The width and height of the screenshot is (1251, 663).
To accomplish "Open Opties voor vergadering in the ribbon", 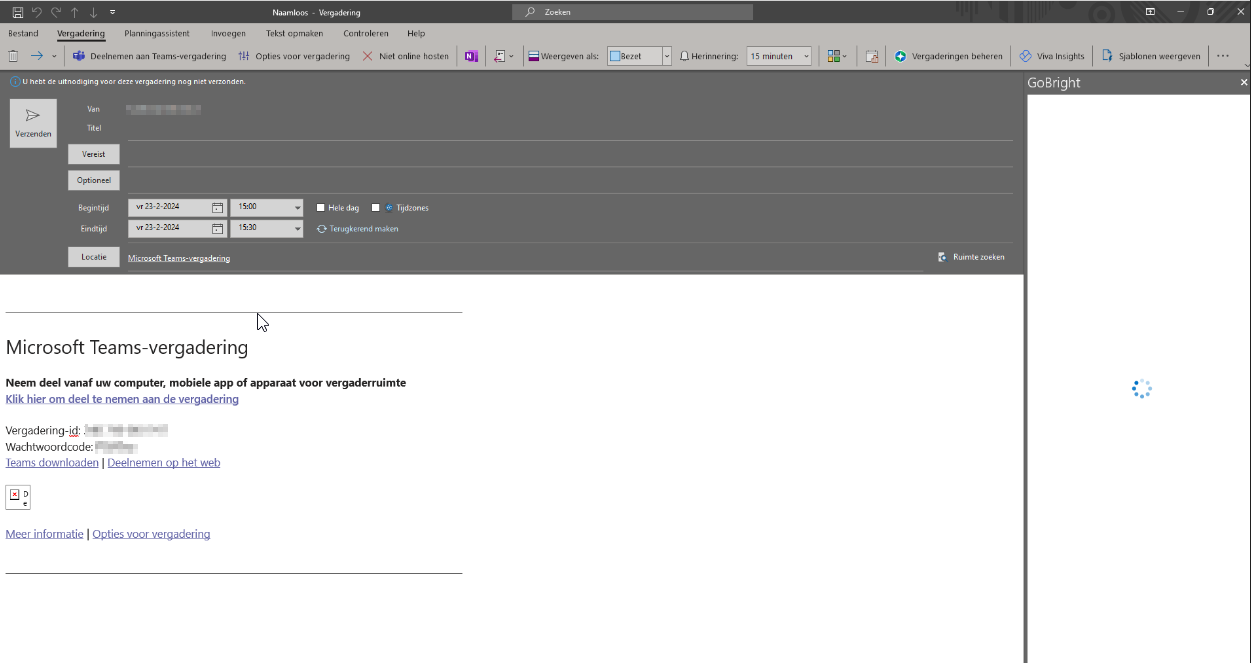I will click(294, 56).
